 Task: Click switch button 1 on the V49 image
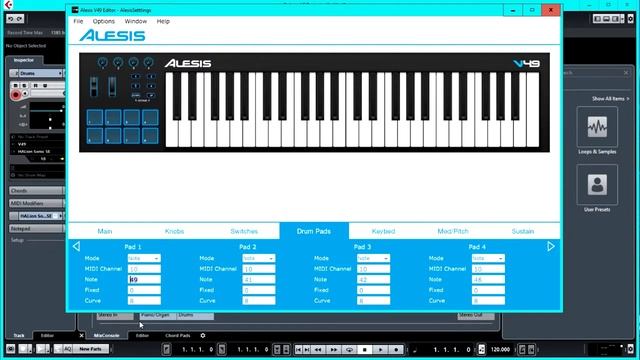click(136, 76)
